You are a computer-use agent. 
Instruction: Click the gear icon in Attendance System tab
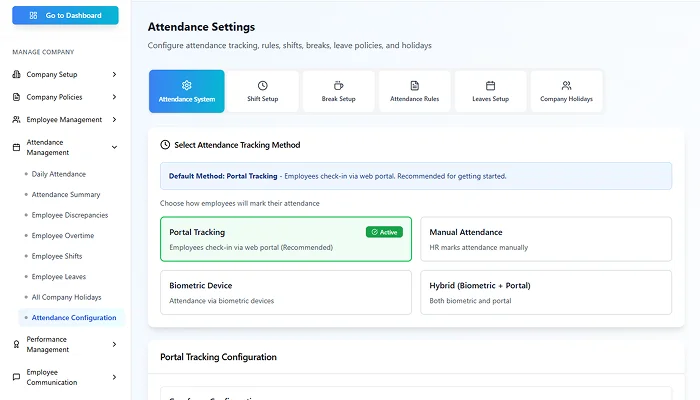click(x=187, y=86)
